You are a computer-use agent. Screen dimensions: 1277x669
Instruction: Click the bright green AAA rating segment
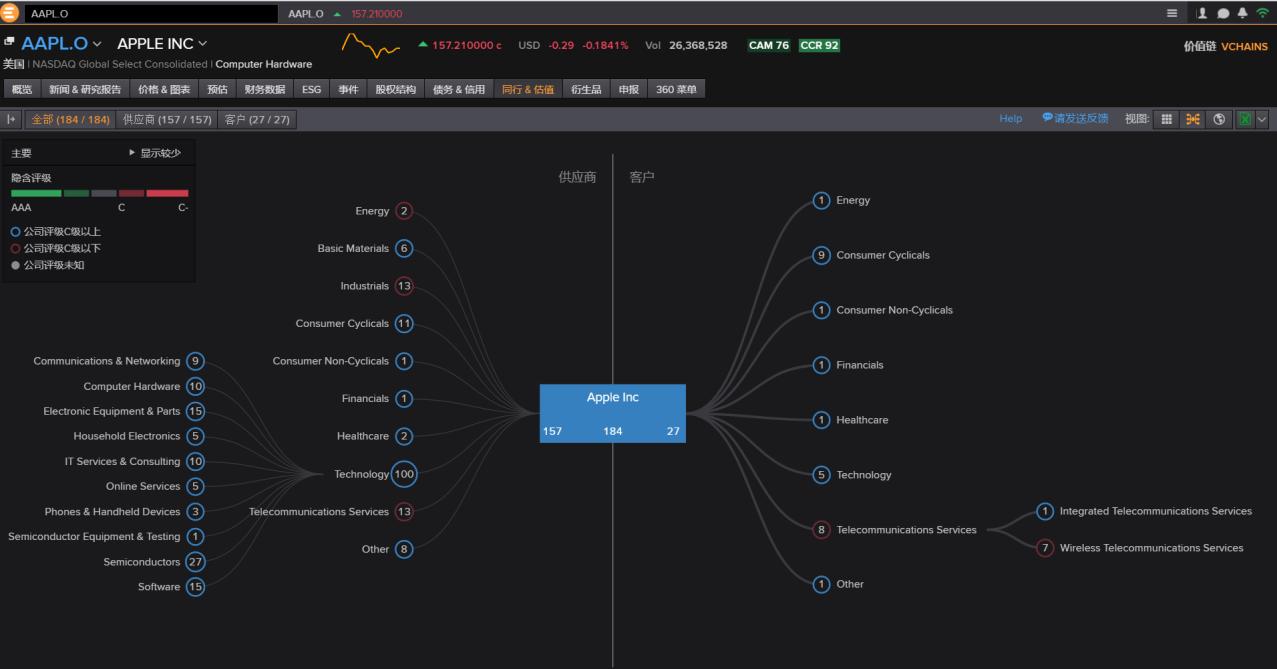click(36, 193)
